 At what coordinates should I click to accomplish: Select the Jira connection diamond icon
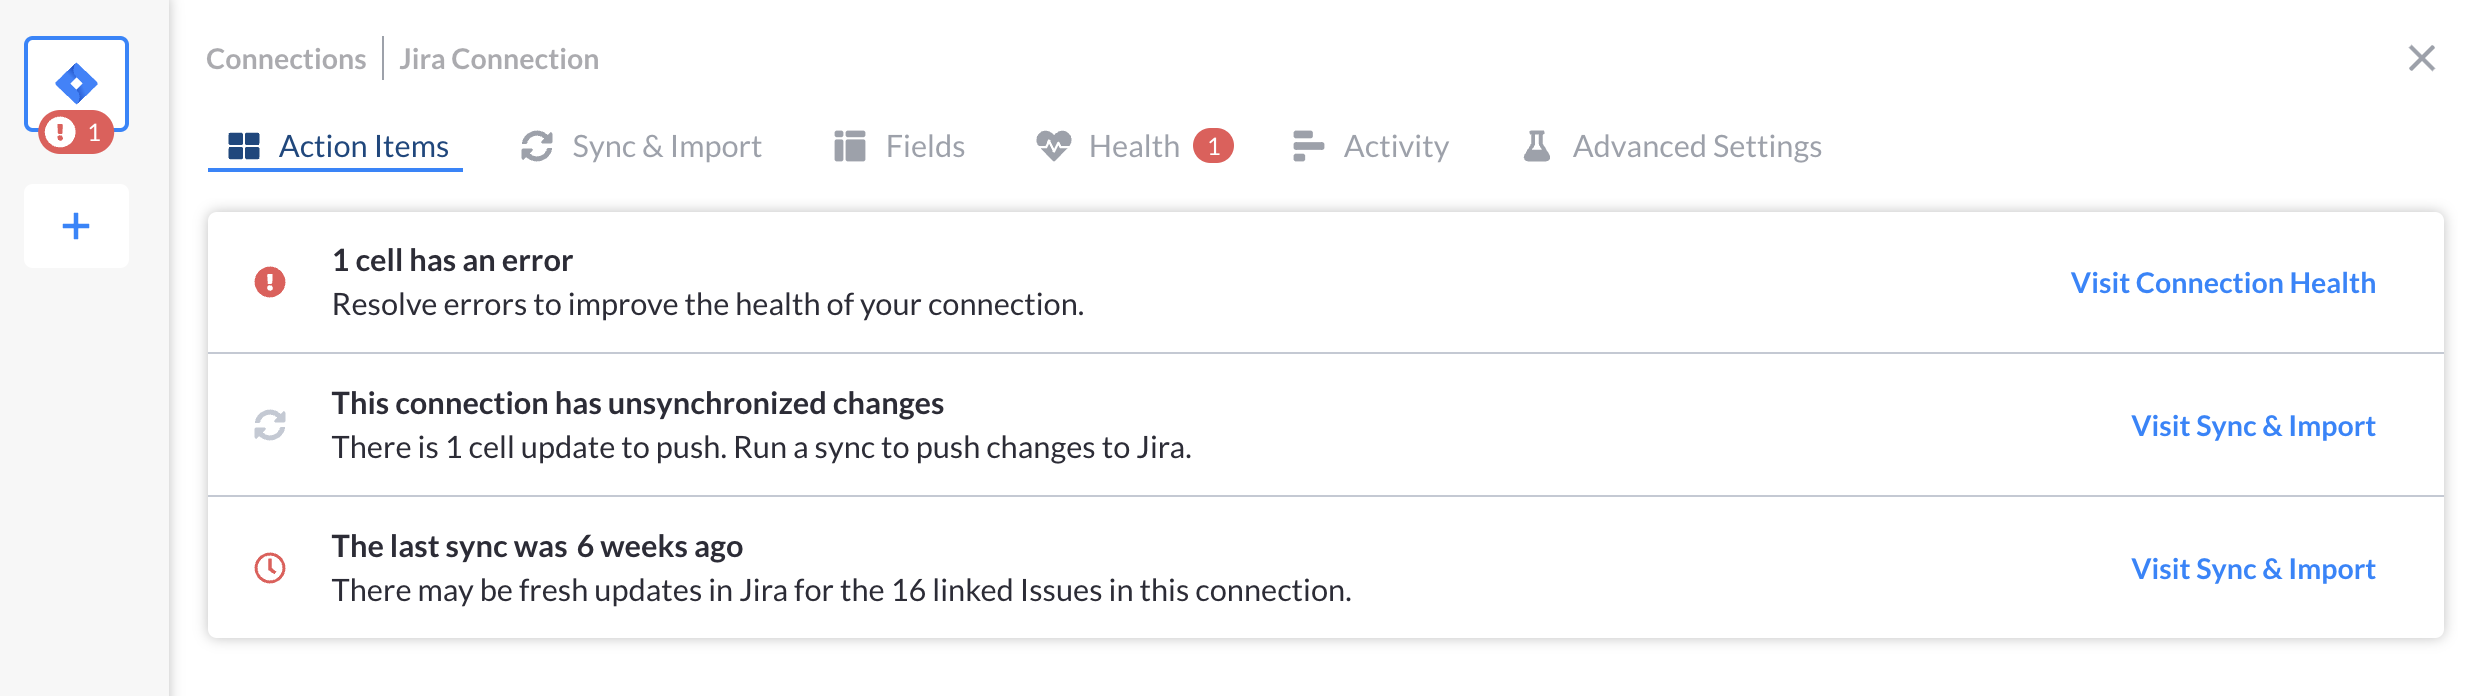(x=76, y=83)
